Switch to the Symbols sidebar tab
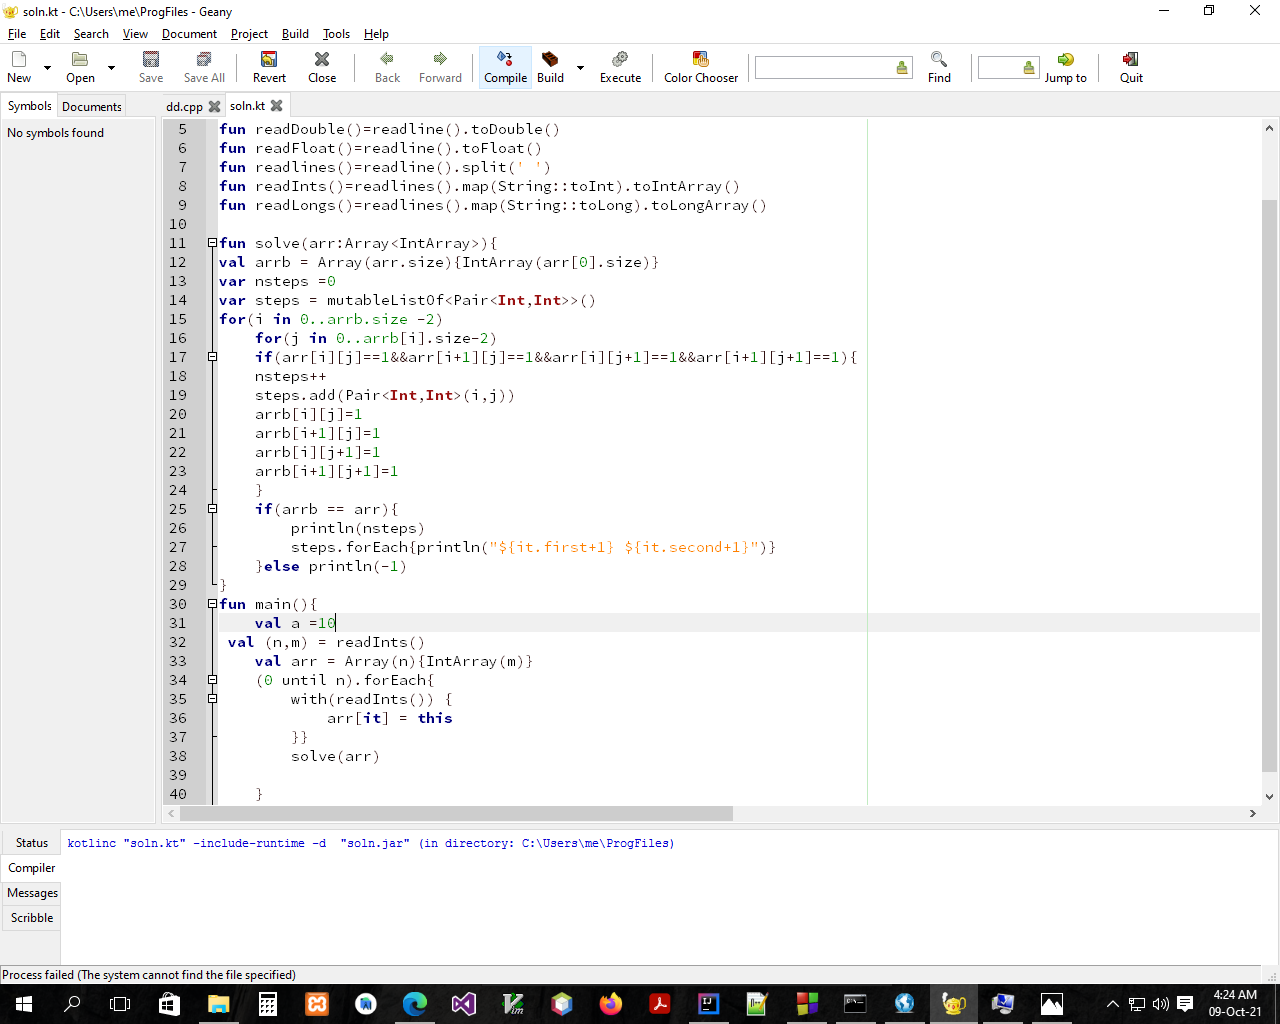 30,106
